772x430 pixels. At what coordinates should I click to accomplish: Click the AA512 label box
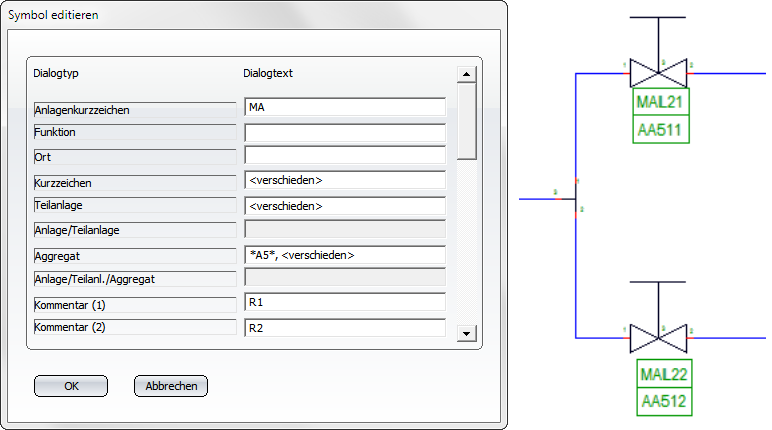664,402
